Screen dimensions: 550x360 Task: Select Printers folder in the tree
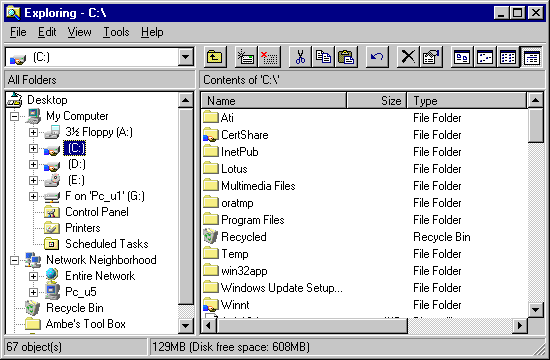[83, 228]
